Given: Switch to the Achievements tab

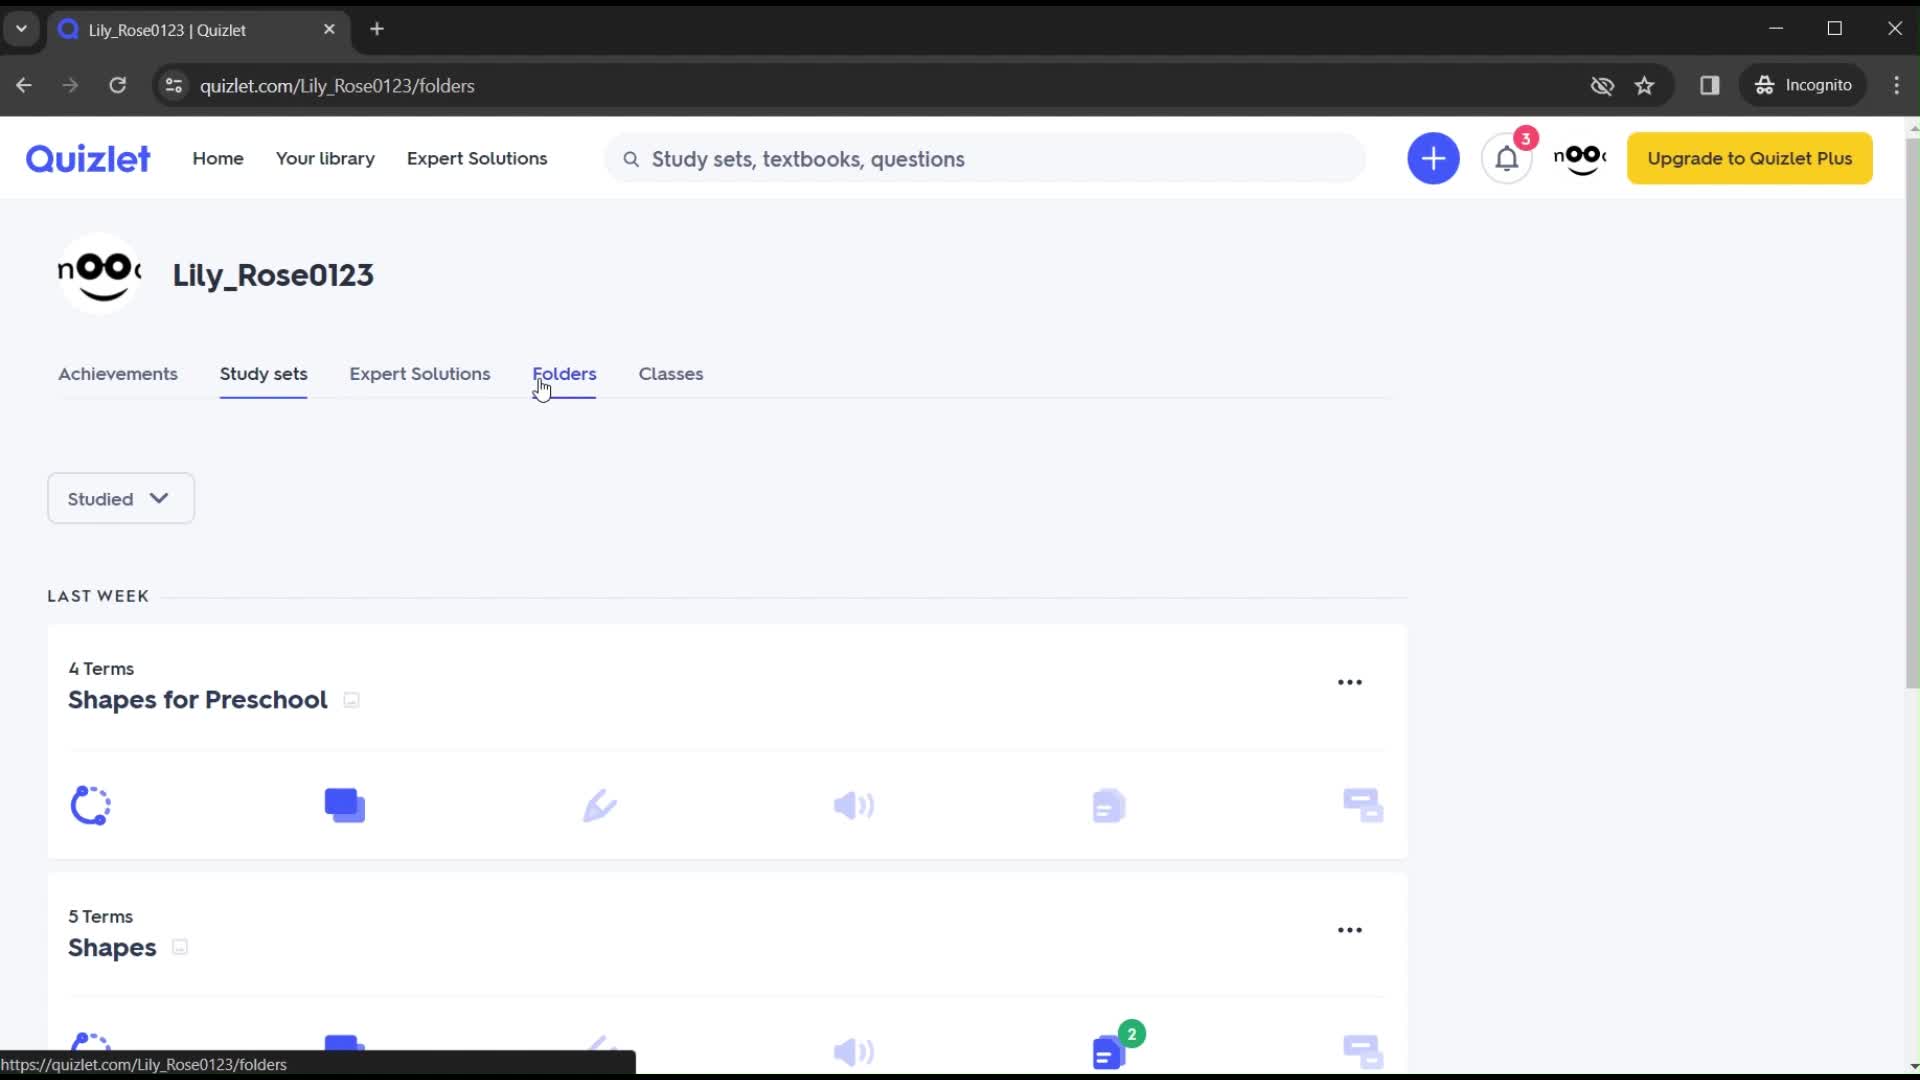Looking at the screenshot, I should pos(118,374).
